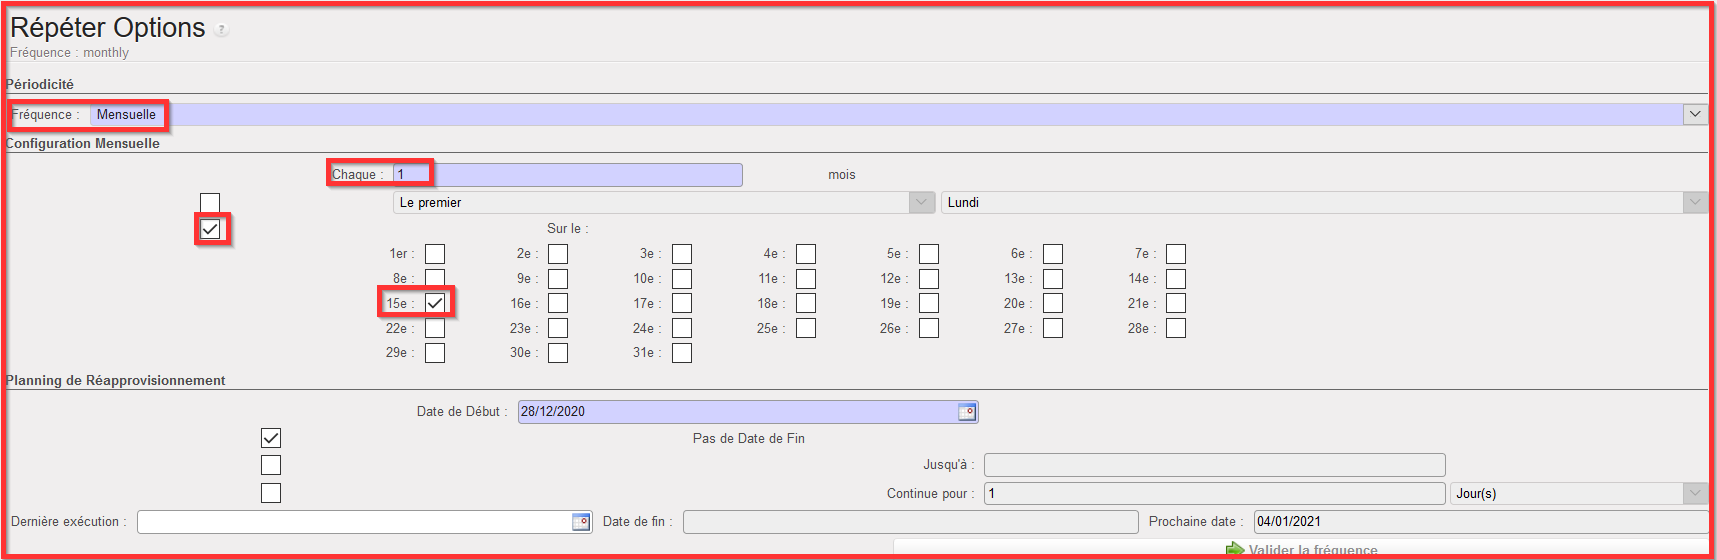Click the green arrow Valider icon
The image size is (1717, 560).
[x=1235, y=550]
